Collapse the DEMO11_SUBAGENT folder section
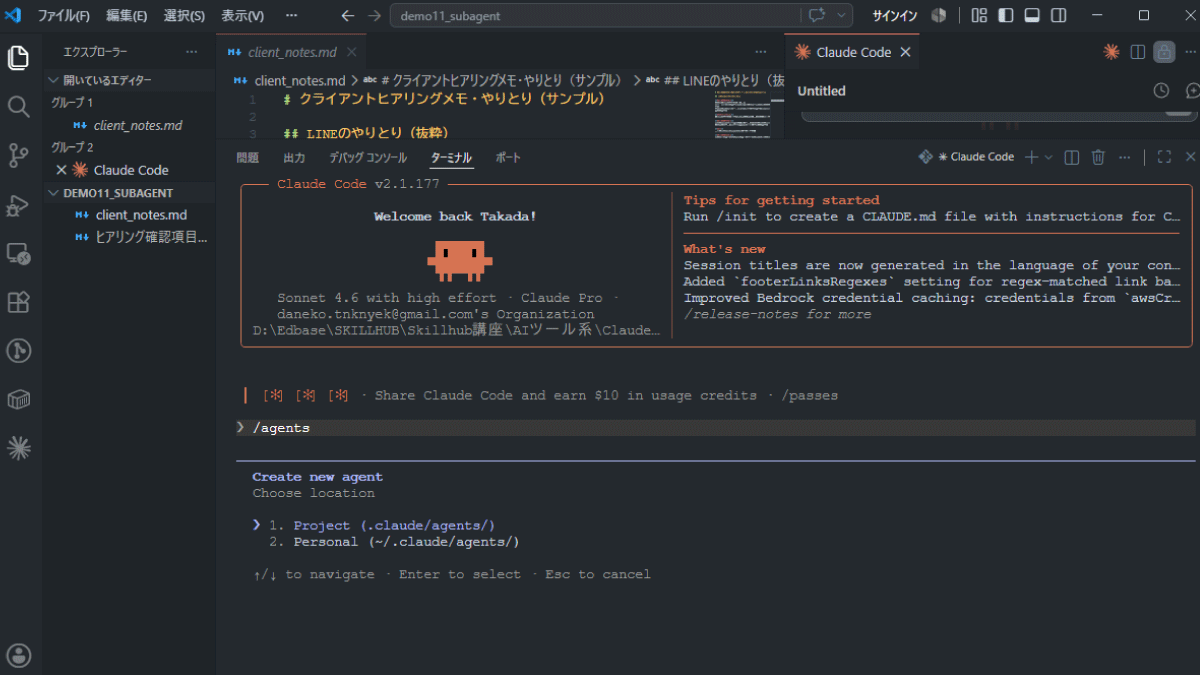Image resolution: width=1200 pixels, height=675 pixels. click(128, 193)
